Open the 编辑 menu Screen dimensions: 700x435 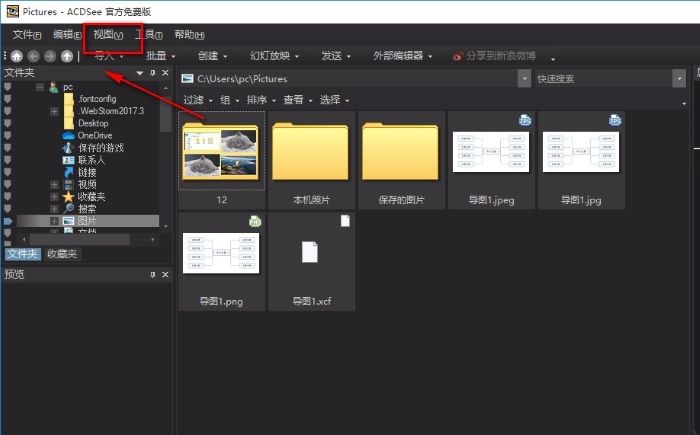[67, 35]
